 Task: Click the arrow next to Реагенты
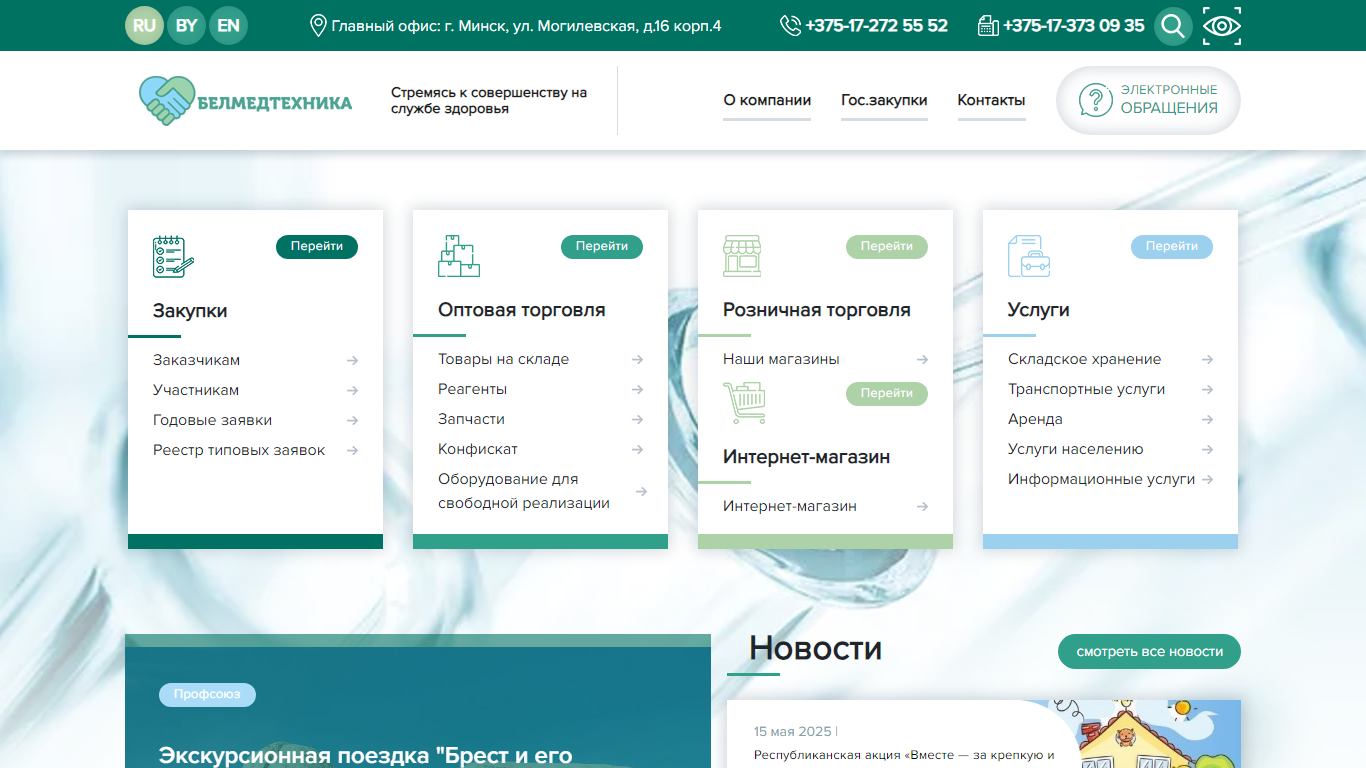[x=638, y=390]
